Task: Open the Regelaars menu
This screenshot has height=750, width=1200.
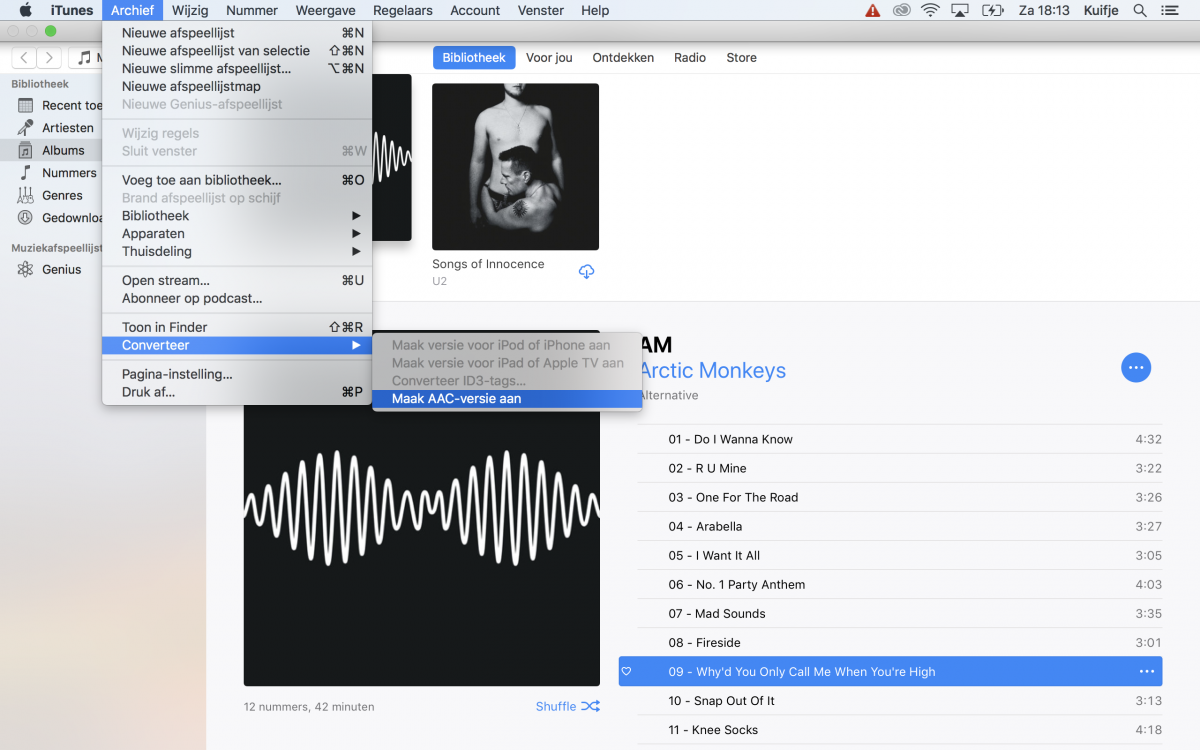Action: point(403,10)
